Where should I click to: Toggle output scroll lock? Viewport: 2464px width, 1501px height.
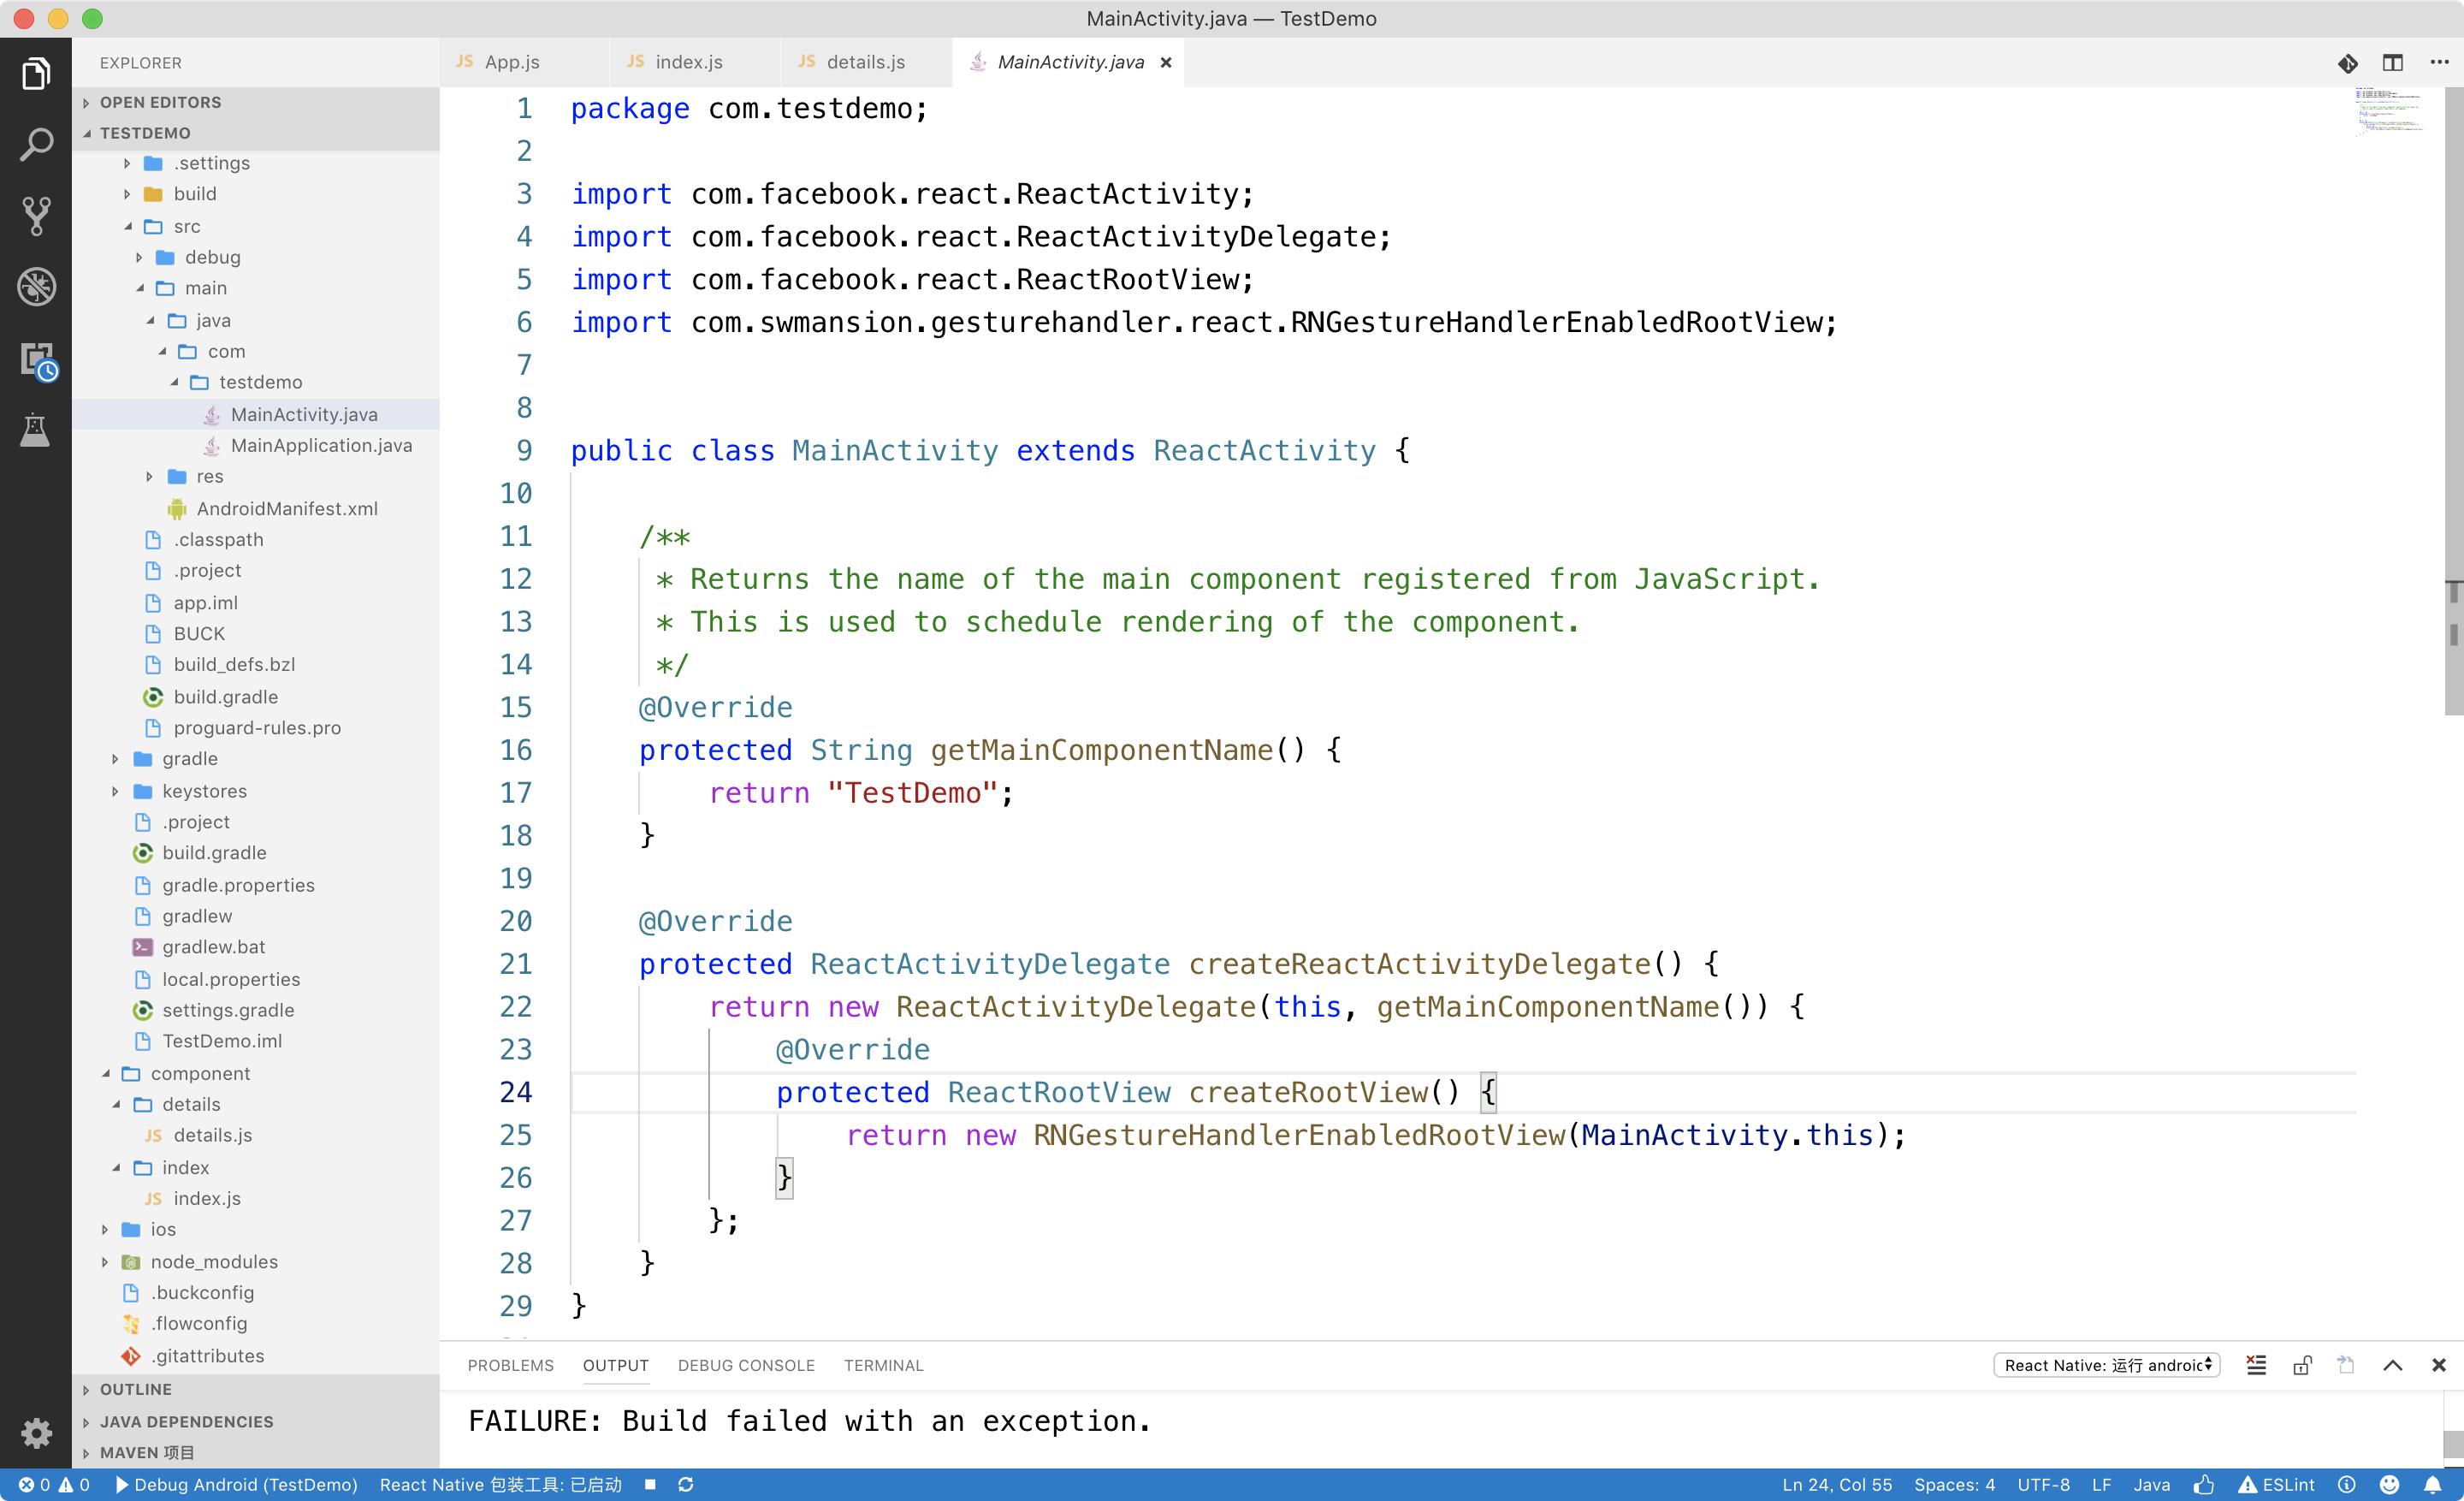2302,1365
